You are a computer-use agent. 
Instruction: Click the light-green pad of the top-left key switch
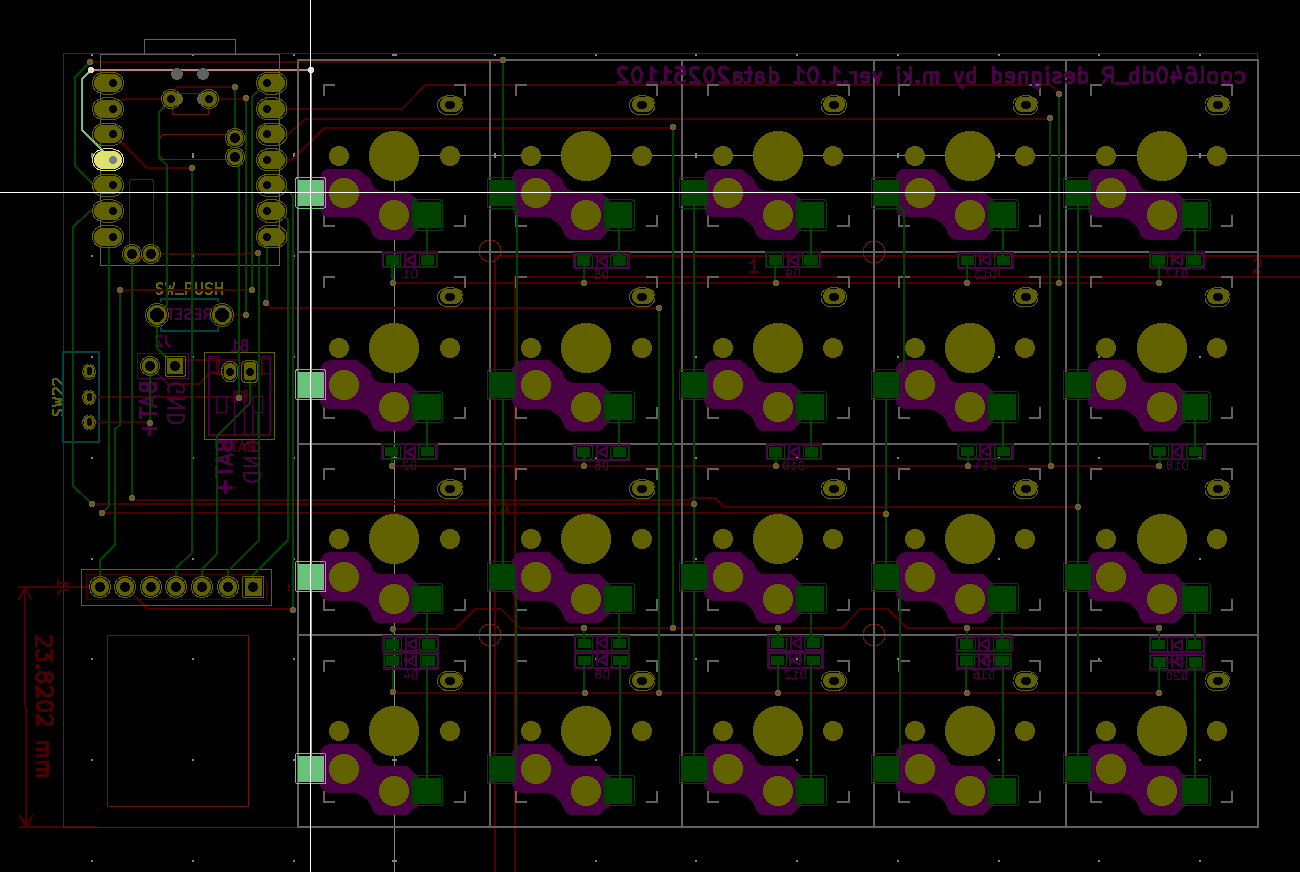[x=311, y=193]
